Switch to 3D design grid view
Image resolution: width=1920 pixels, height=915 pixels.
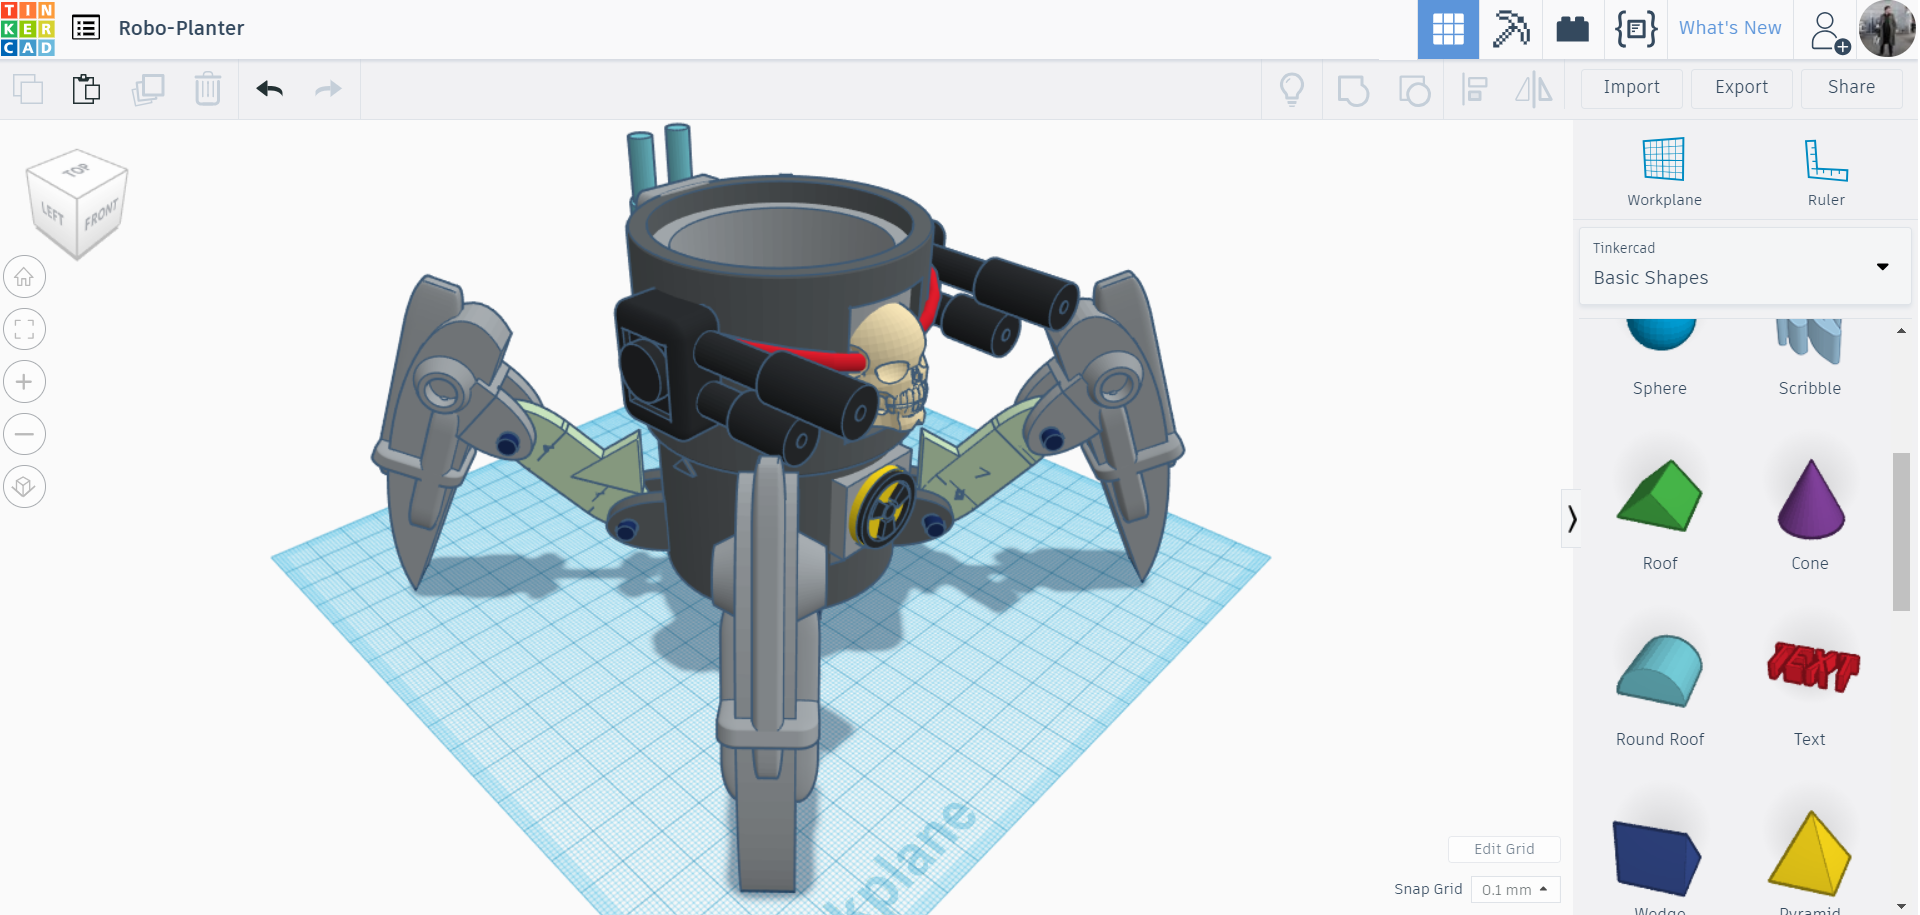coord(1448,29)
